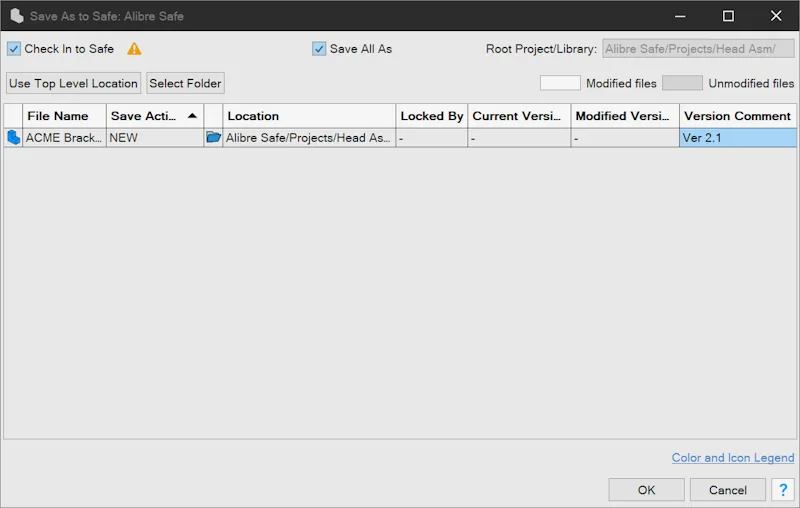Toggle the Save All As checkbox
Screen dimensions: 800x508
click(319, 49)
